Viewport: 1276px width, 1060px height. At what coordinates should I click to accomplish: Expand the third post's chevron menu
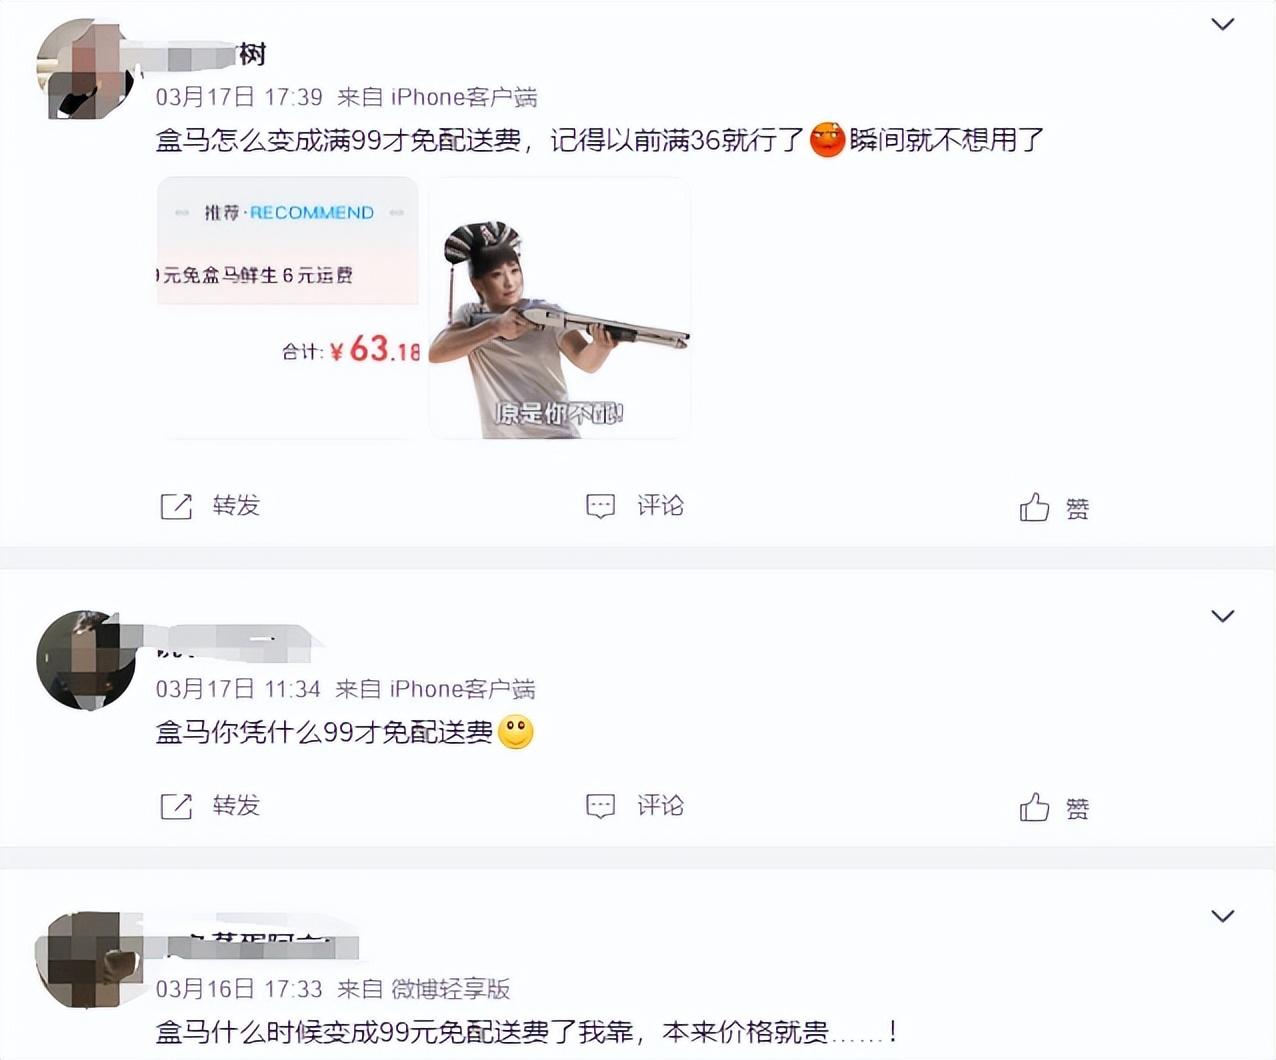1222,916
